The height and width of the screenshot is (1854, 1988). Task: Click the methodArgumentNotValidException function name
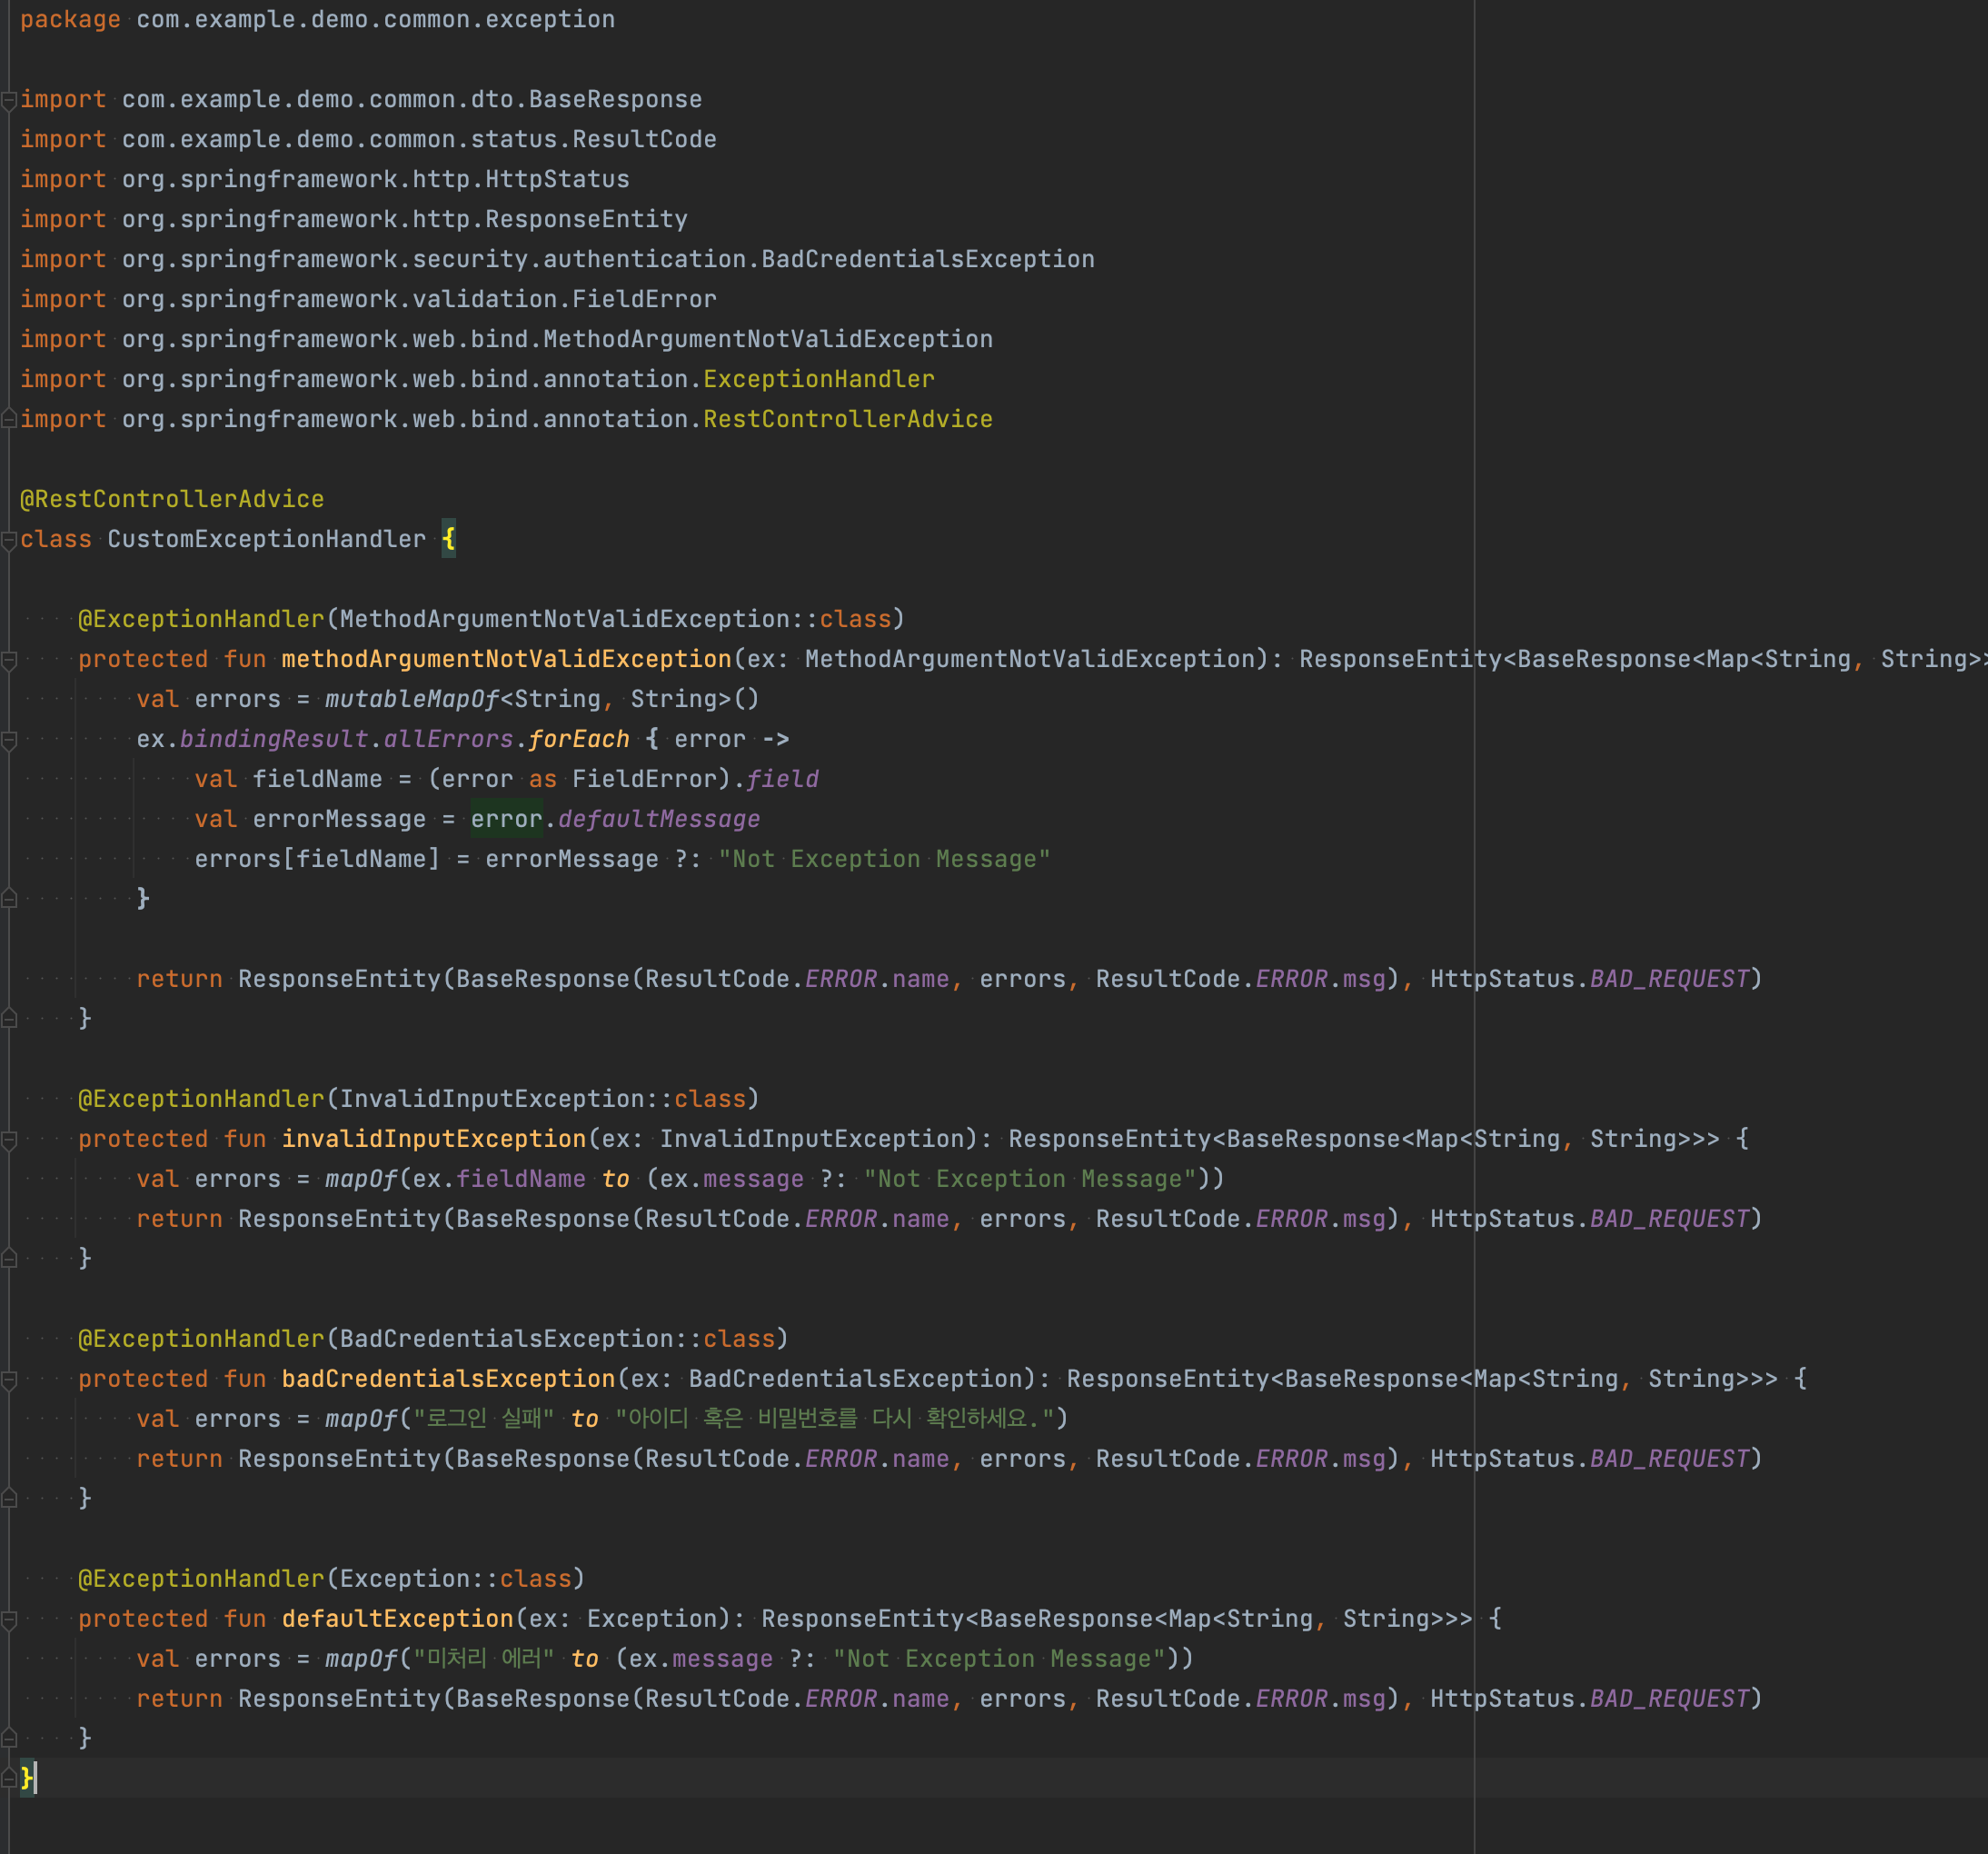[x=506, y=659]
